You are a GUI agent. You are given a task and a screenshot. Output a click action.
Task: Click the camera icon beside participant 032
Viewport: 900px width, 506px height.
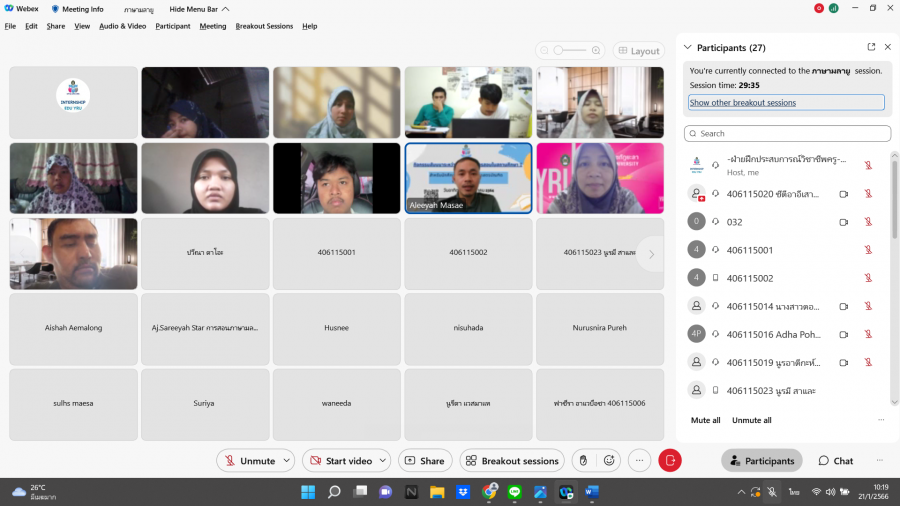[x=843, y=222]
